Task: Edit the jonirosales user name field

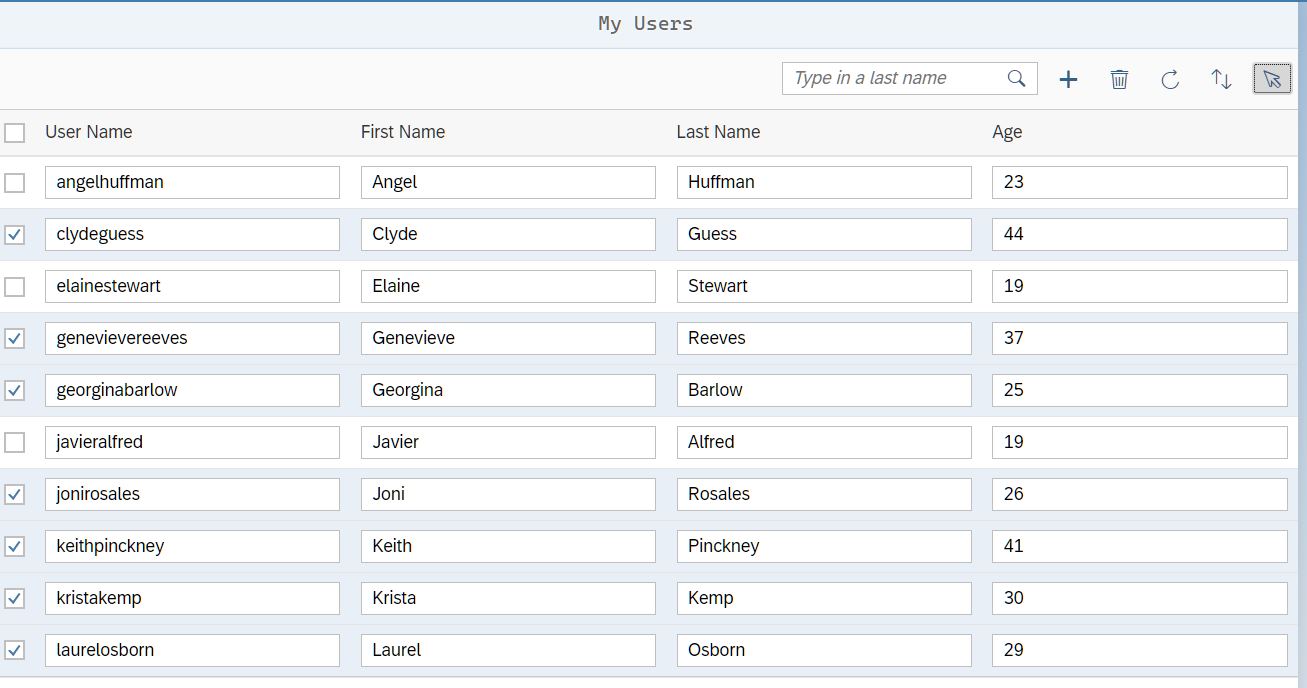Action: 192,494
